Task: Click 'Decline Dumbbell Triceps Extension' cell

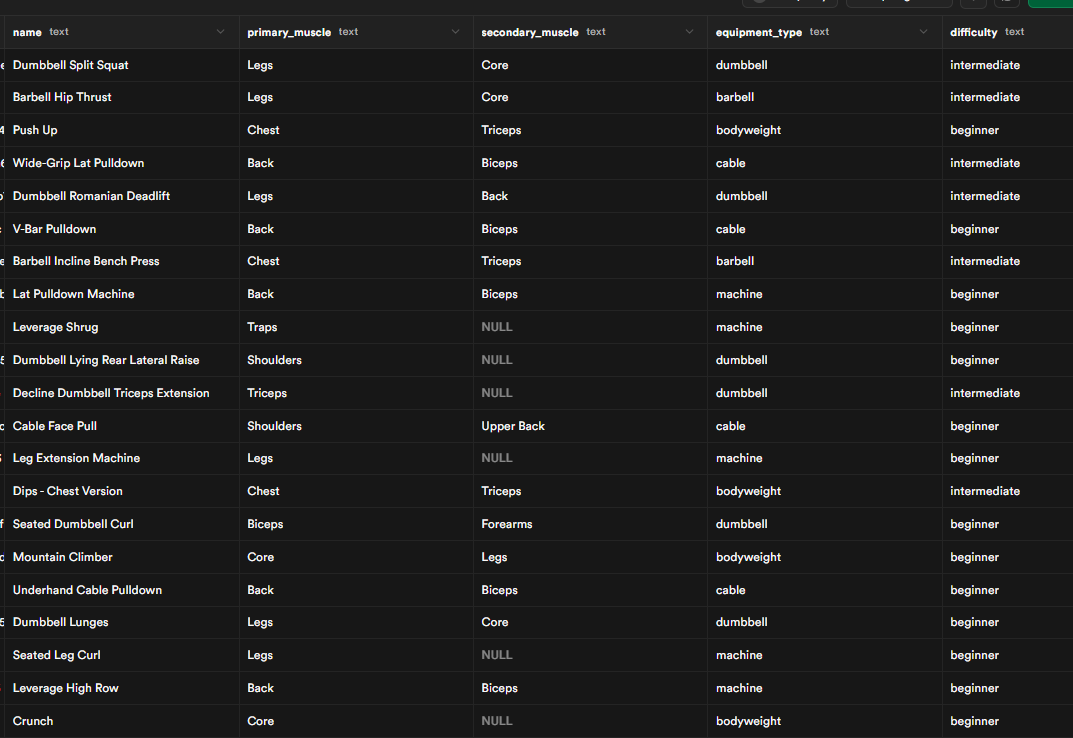Action: click(x=122, y=393)
